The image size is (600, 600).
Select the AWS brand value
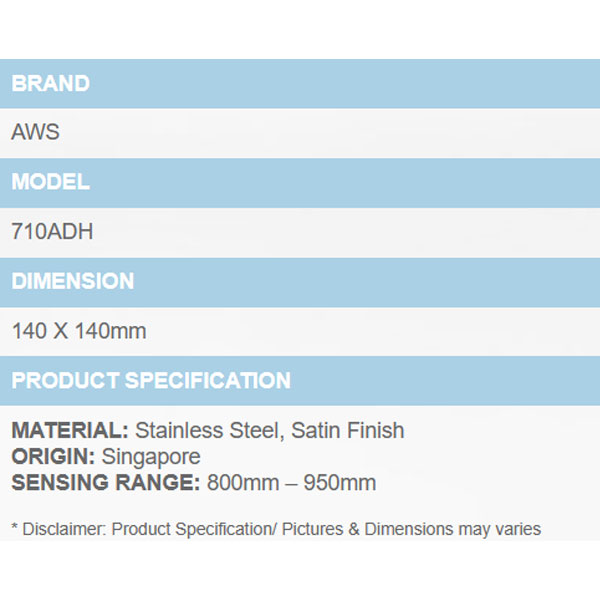[x=36, y=133]
